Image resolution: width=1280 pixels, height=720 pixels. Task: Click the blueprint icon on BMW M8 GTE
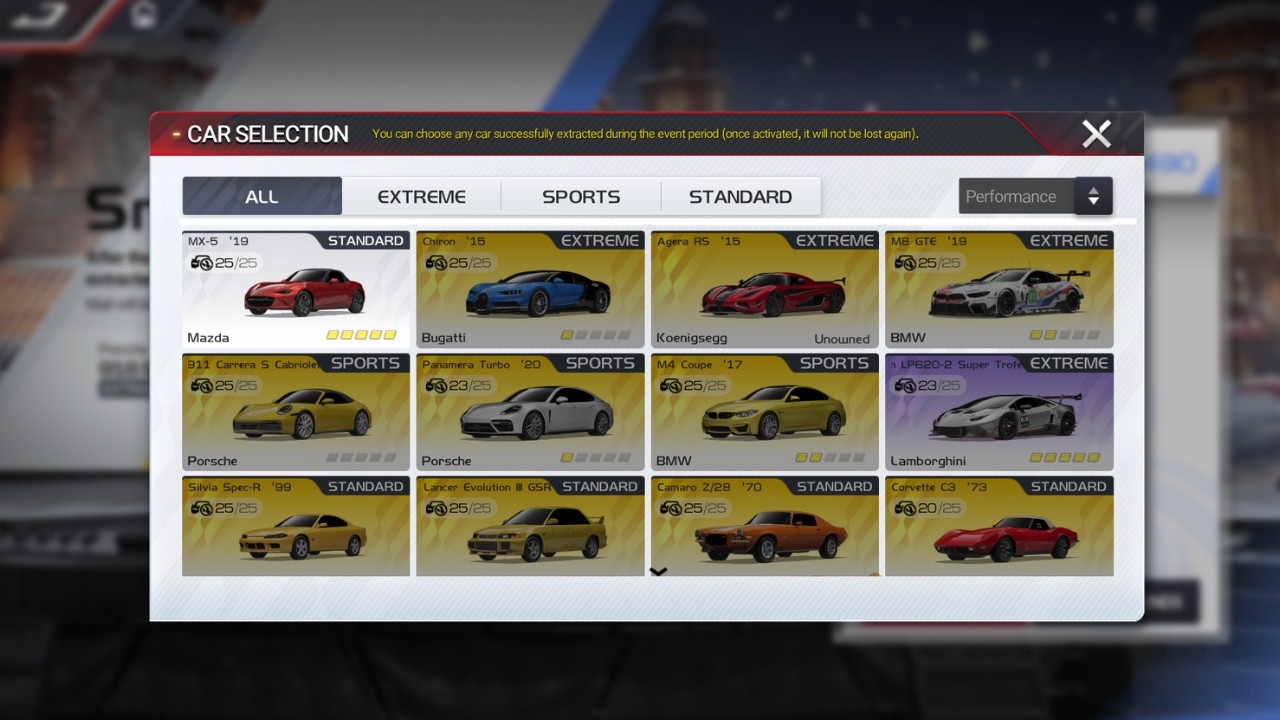(x=905, y=263)
